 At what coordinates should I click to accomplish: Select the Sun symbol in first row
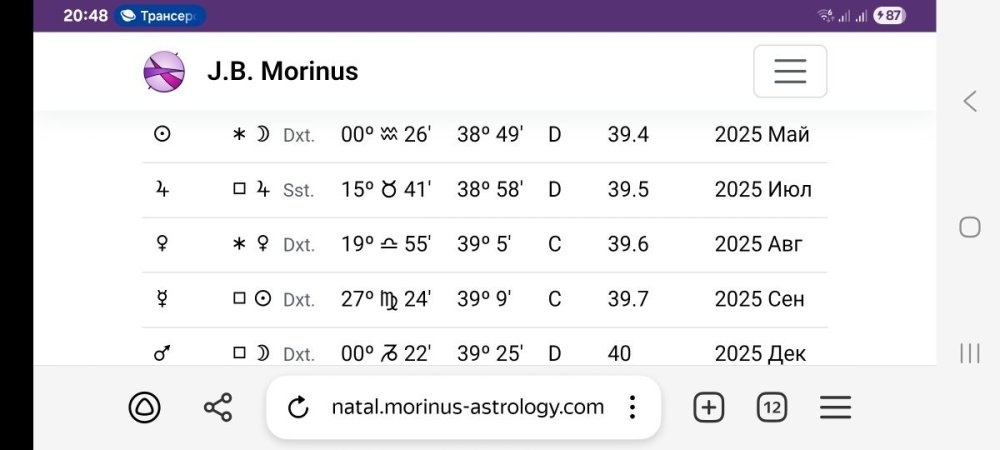coord(161,134)
